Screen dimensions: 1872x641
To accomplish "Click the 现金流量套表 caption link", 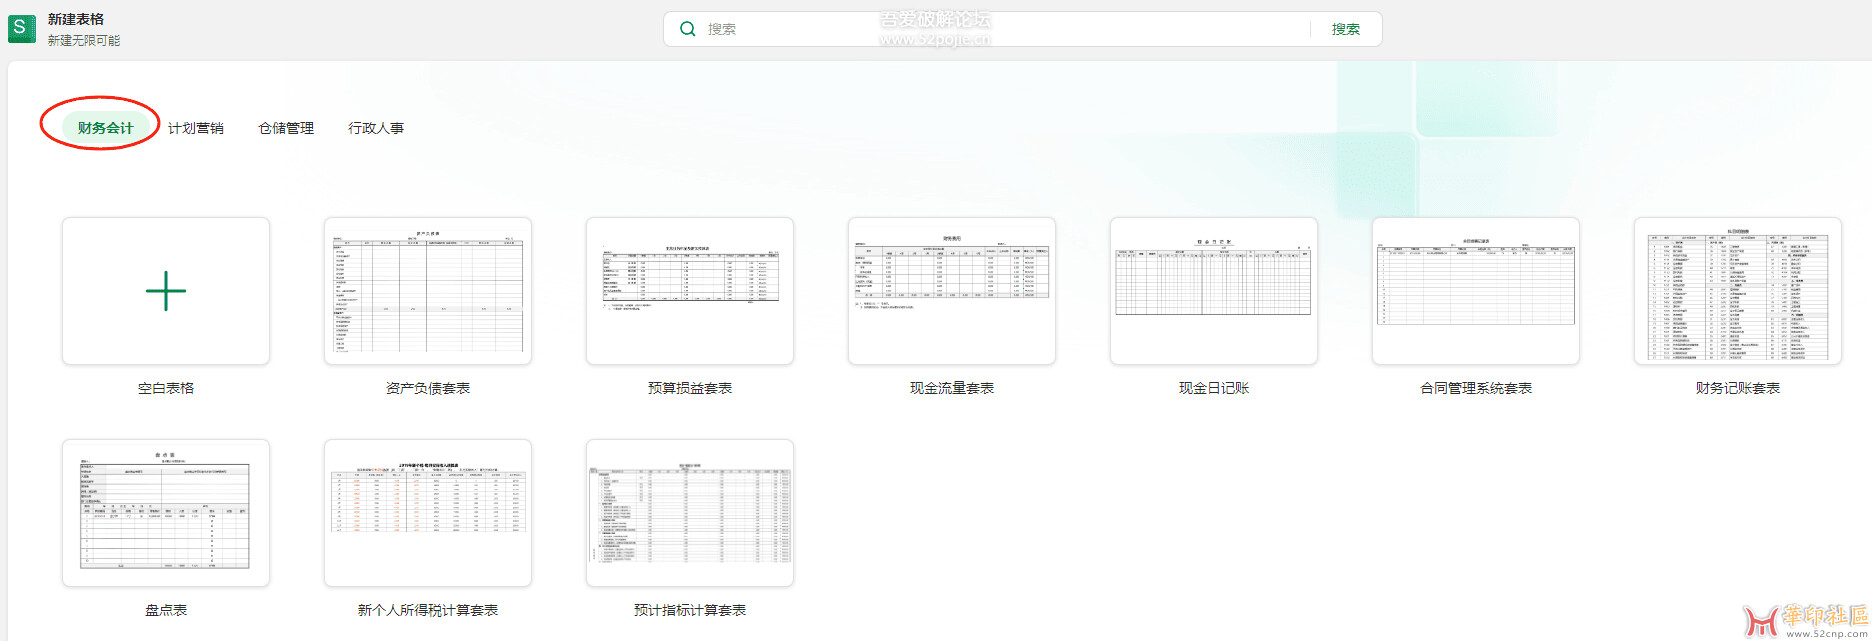I will tap(952, 388).
